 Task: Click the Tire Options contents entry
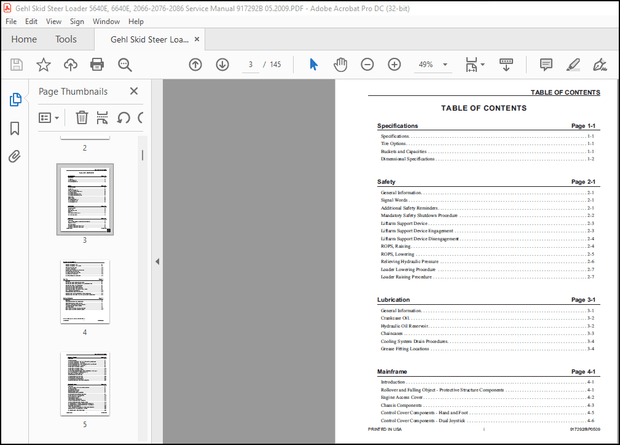click(x=393, y=144)
